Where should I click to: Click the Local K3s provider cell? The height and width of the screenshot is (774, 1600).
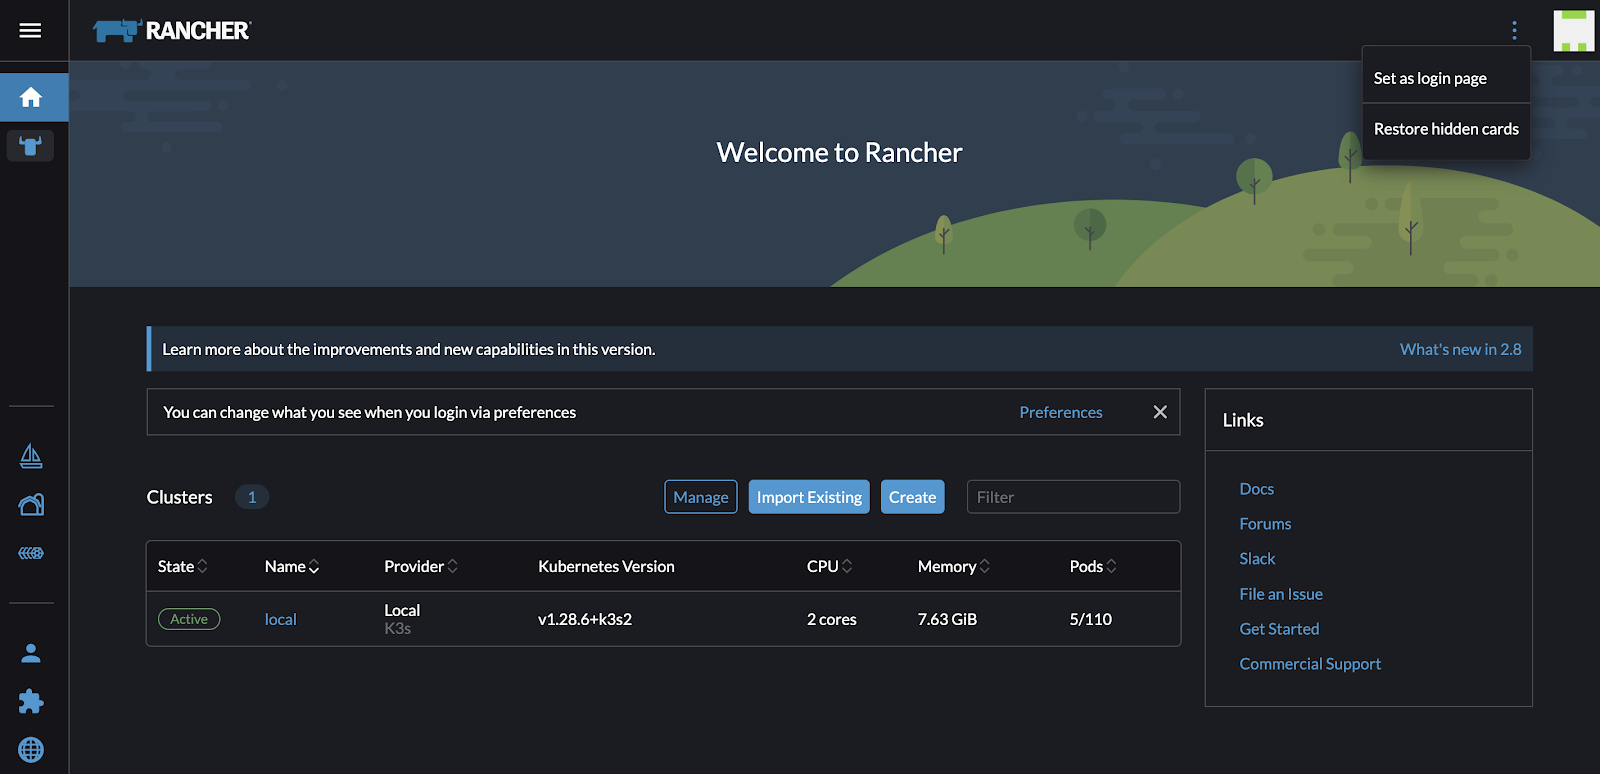tap(402, 619)
